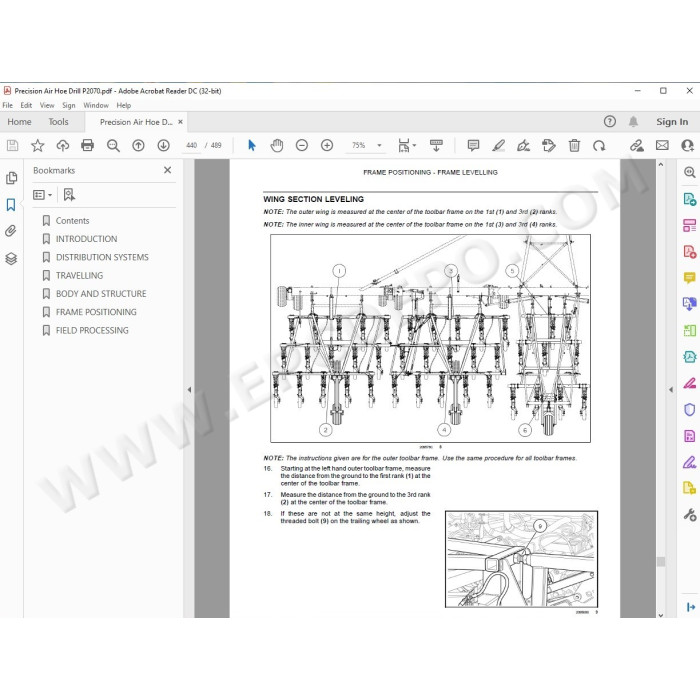Switch to the Home tab
Viewport: 700px width, 700px height.
(x=19, y=122)
